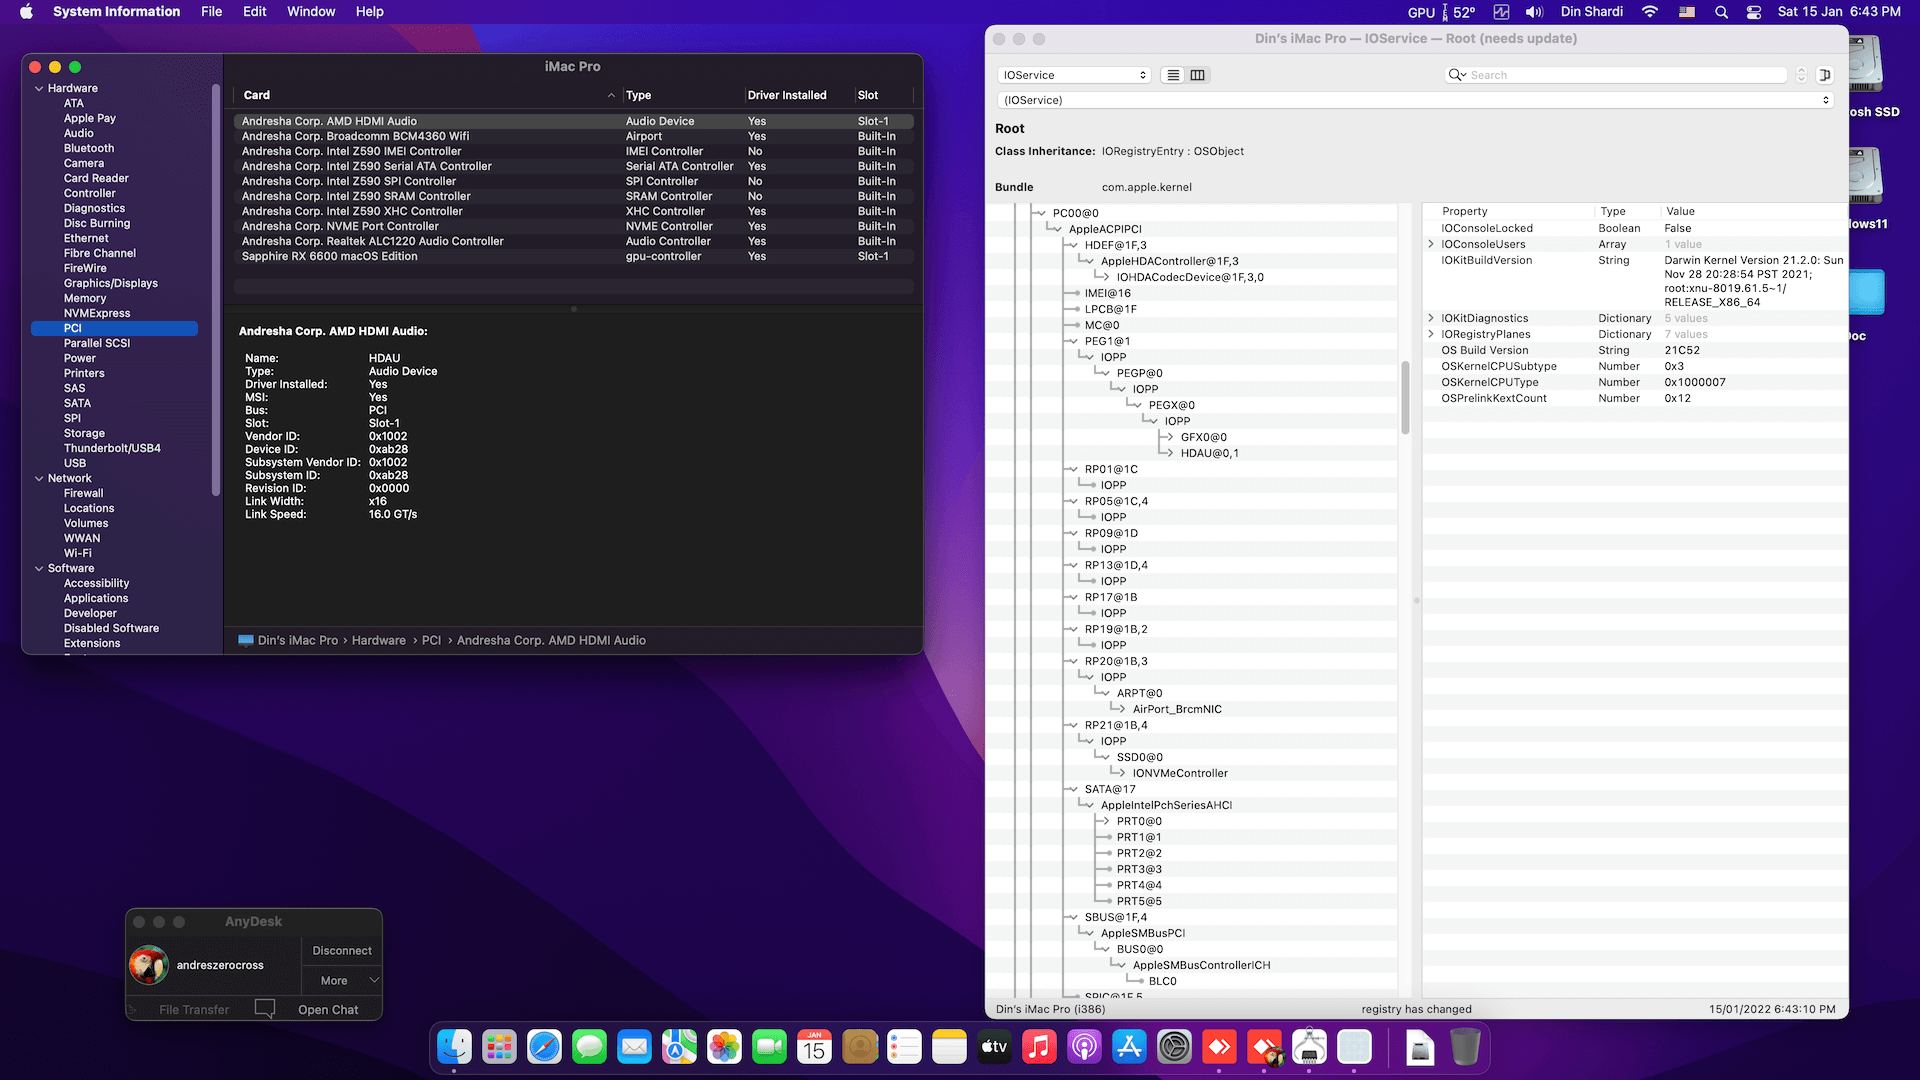1920x1080 pixels.
Task: Open Spotlight search in the menu bar
Action: coord(1721,12)
